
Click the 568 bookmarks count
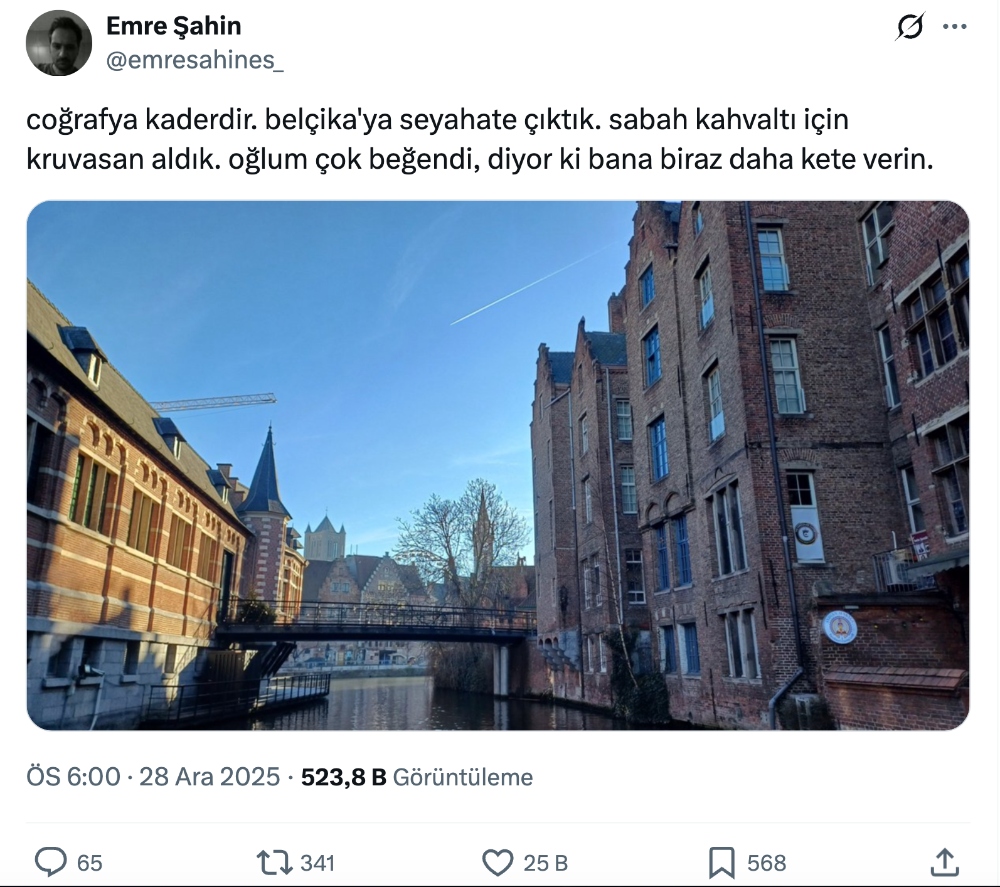click(767, 863)
